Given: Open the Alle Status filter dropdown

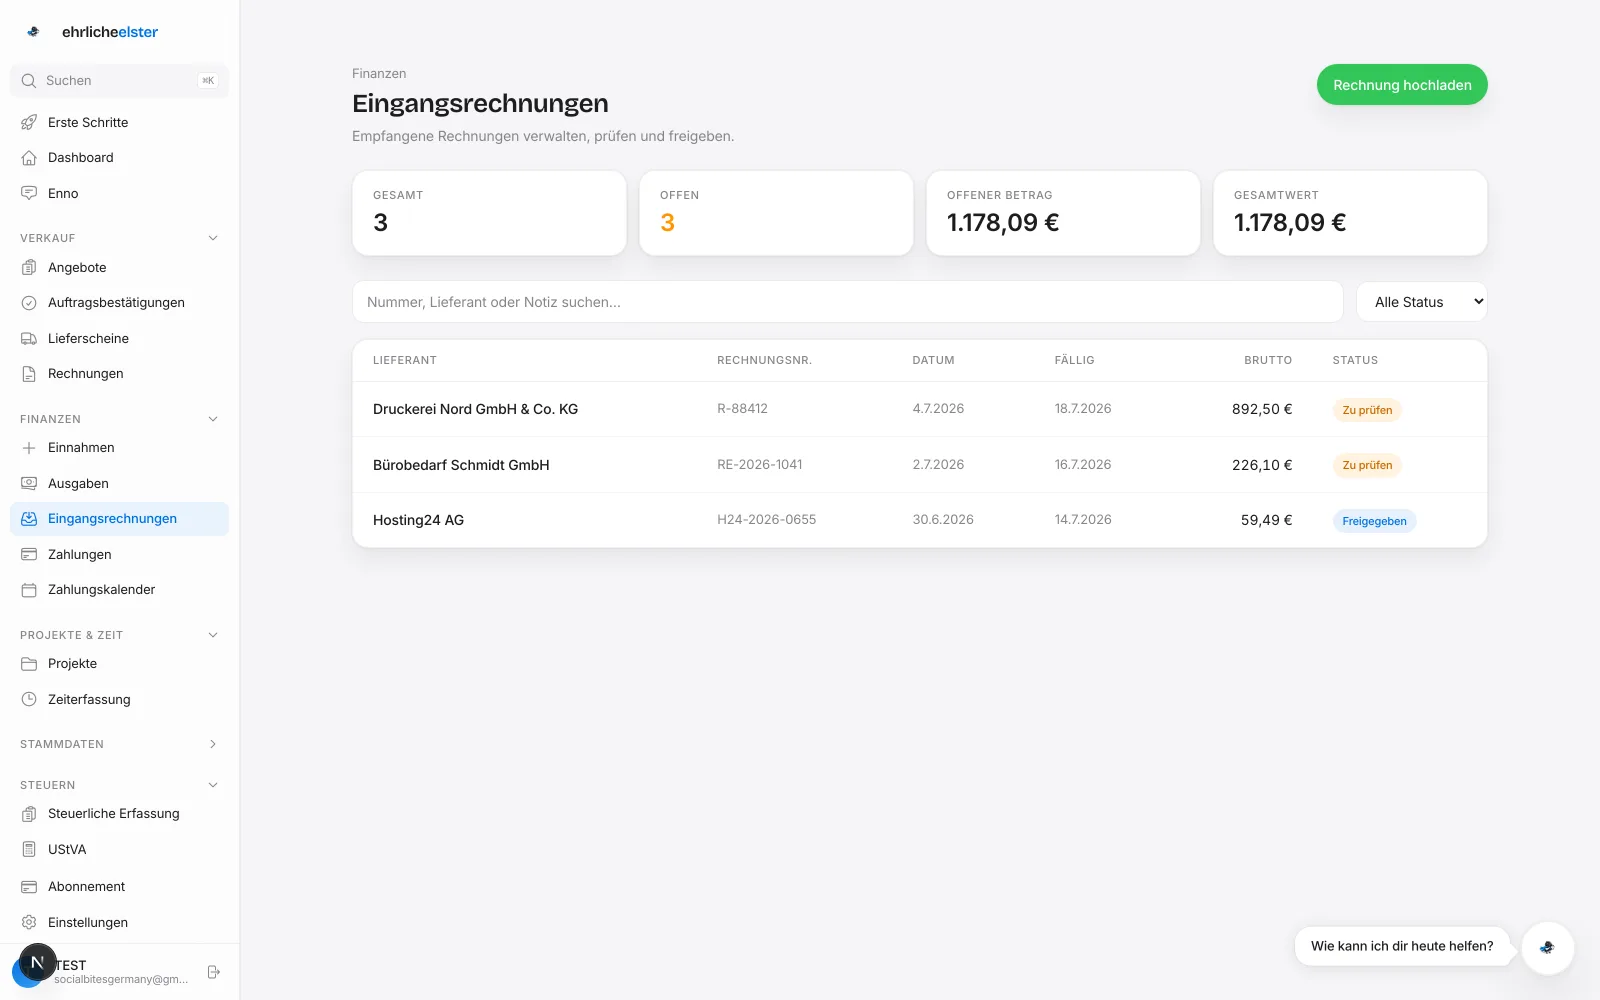Looking at the screenshot, I should (x=1421, y=302).
